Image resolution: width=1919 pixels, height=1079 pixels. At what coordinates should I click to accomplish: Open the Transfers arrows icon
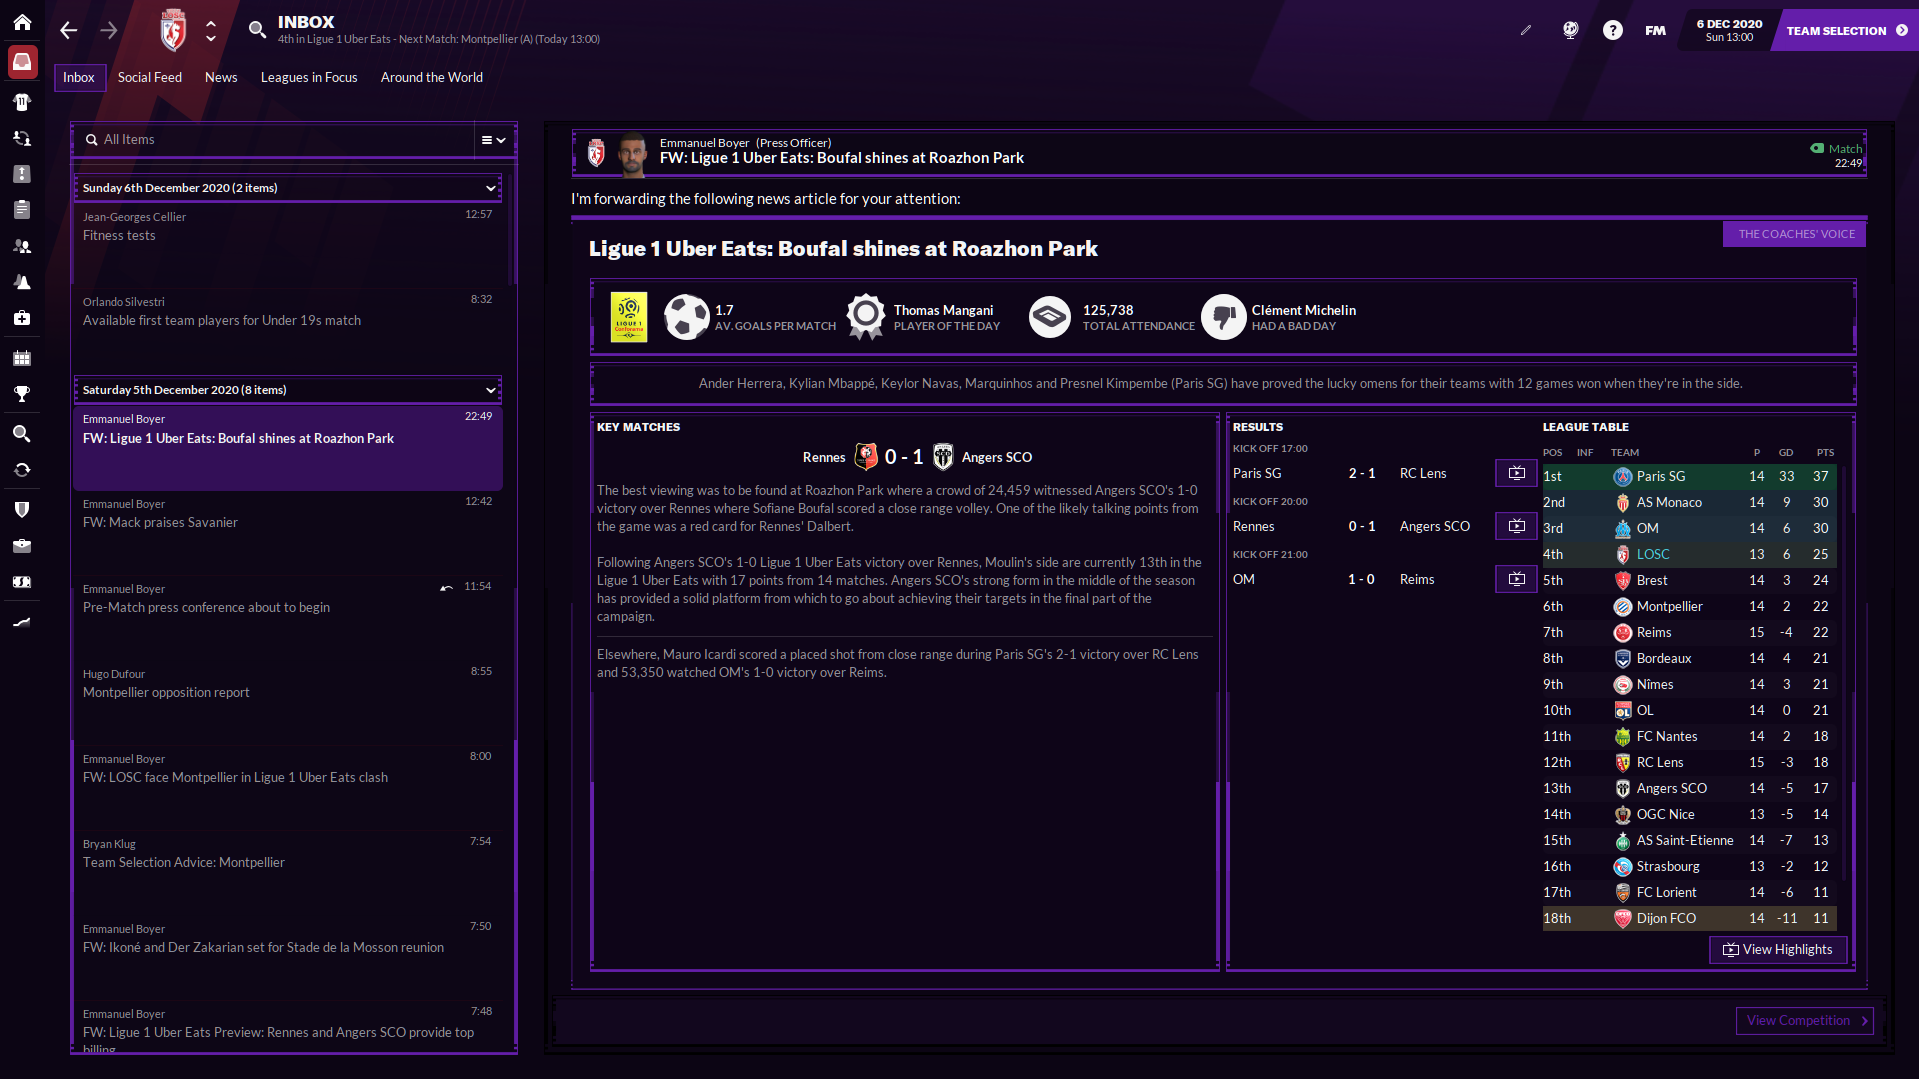(22, 470)
